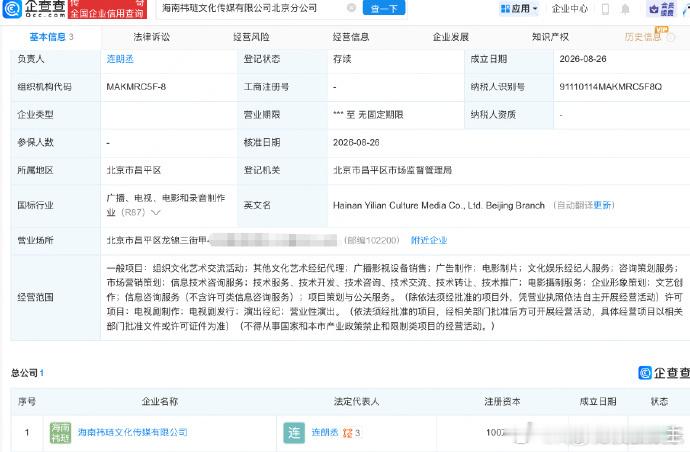Open the 经营信息 tab

pyautogui.click(x=351, y=37)
